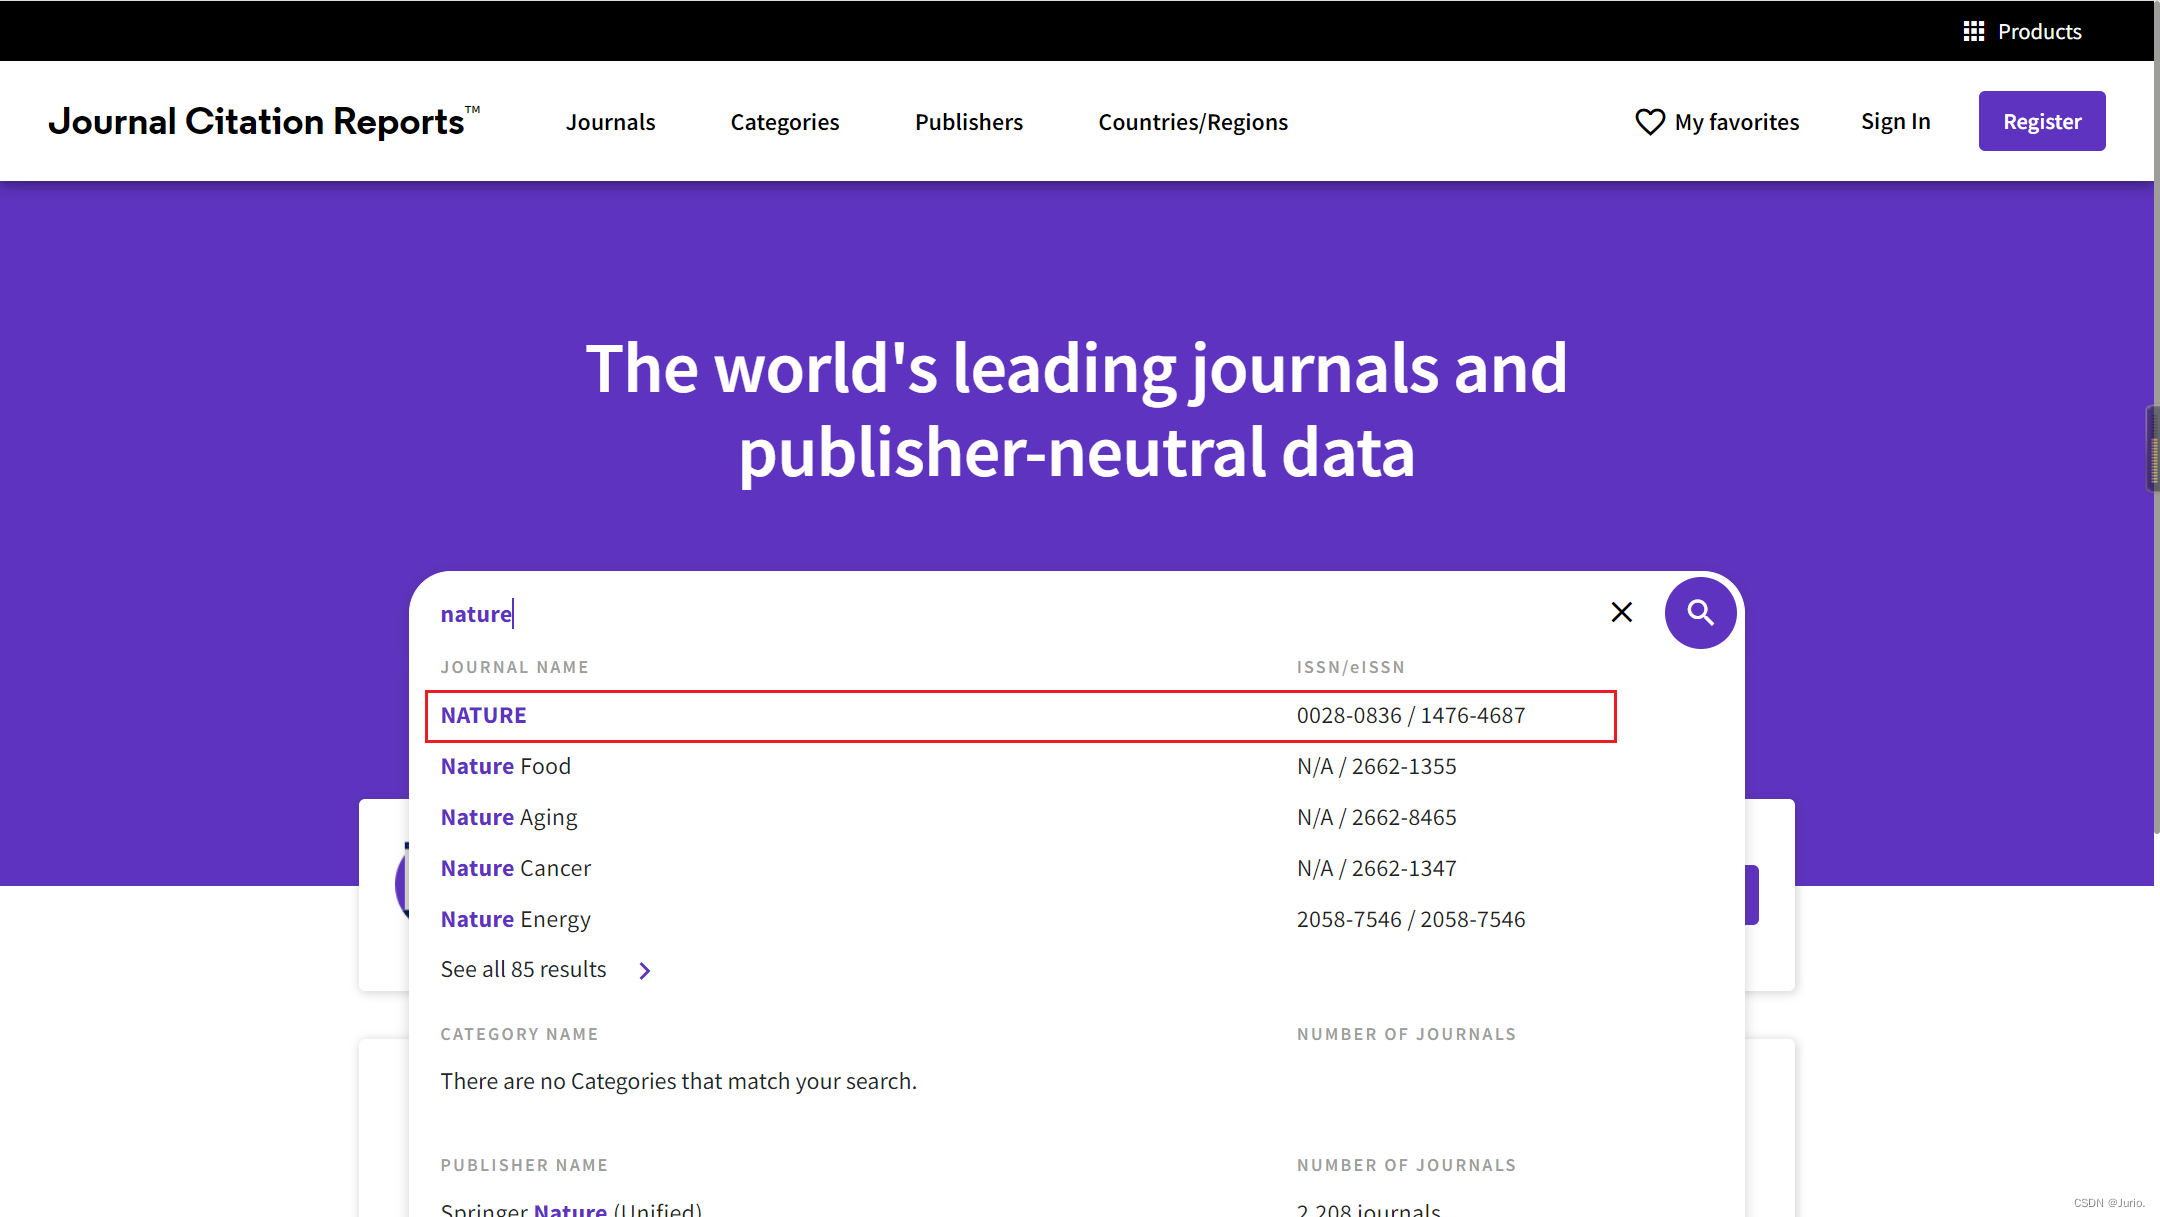Click inside the search field containing nature

click(1010, 613)
